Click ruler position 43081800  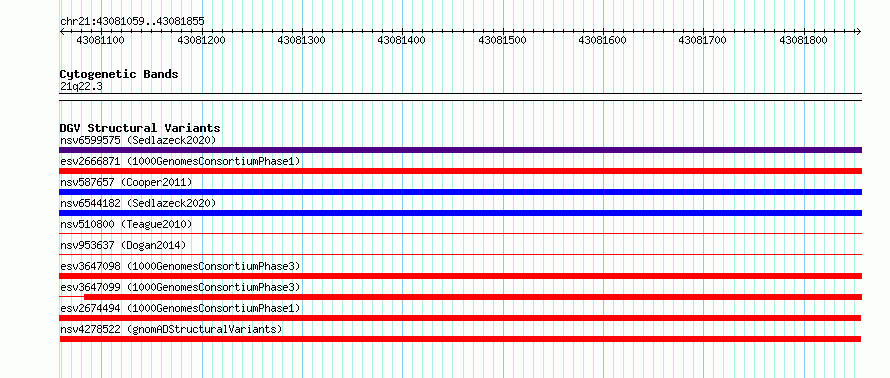pyautogui.click(x=803, y=40)
